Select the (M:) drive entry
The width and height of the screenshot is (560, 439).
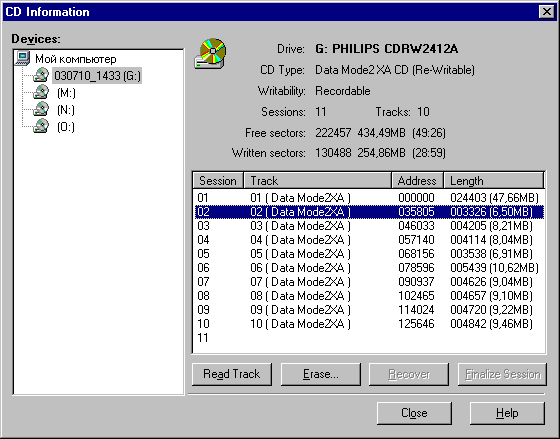66,93
